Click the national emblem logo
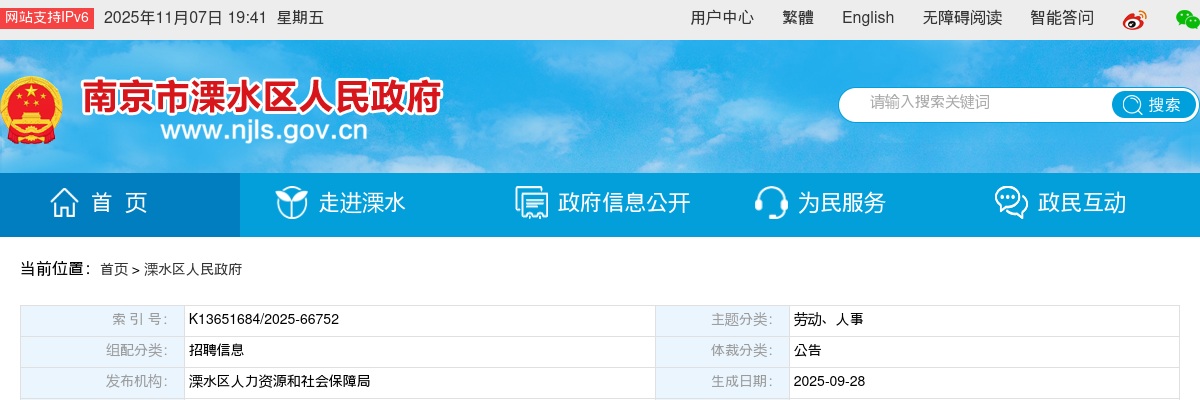 coord(30,110)
